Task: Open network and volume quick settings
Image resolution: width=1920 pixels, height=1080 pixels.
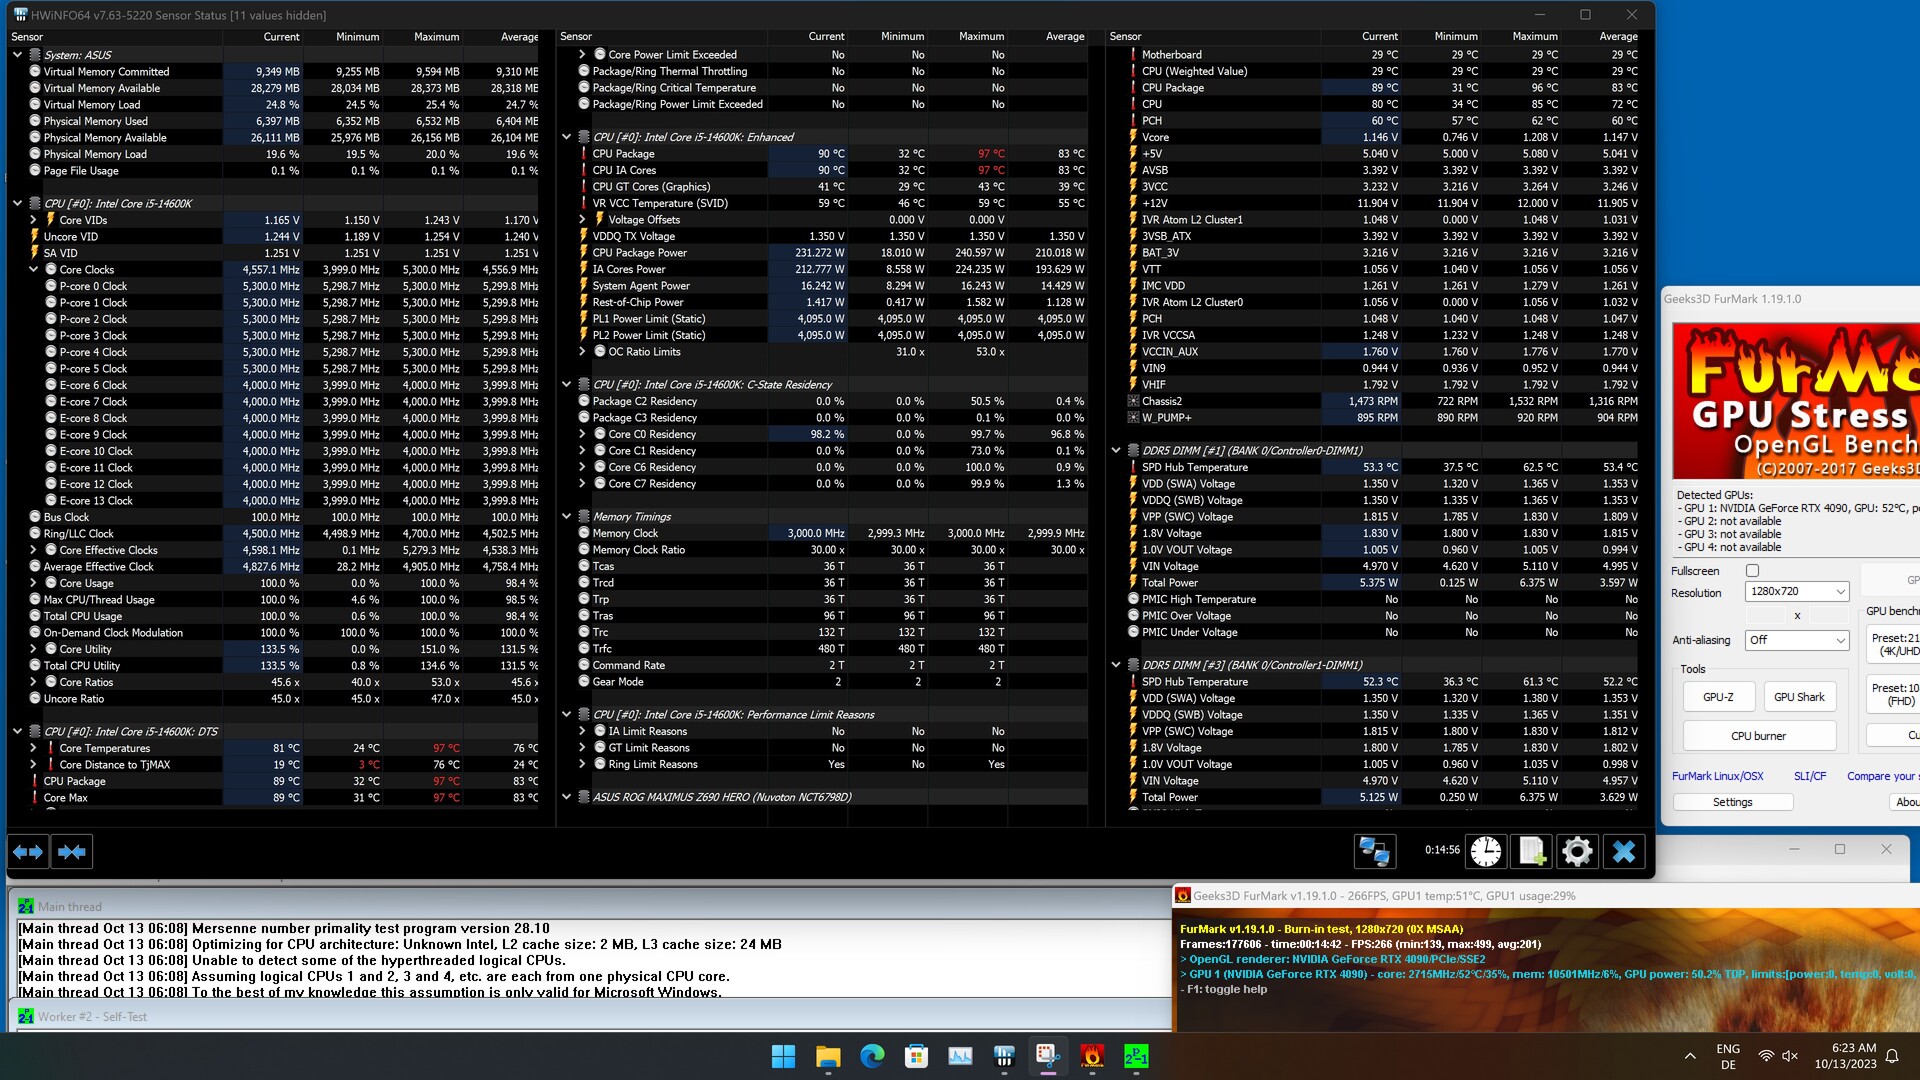Action: 1778,1056
